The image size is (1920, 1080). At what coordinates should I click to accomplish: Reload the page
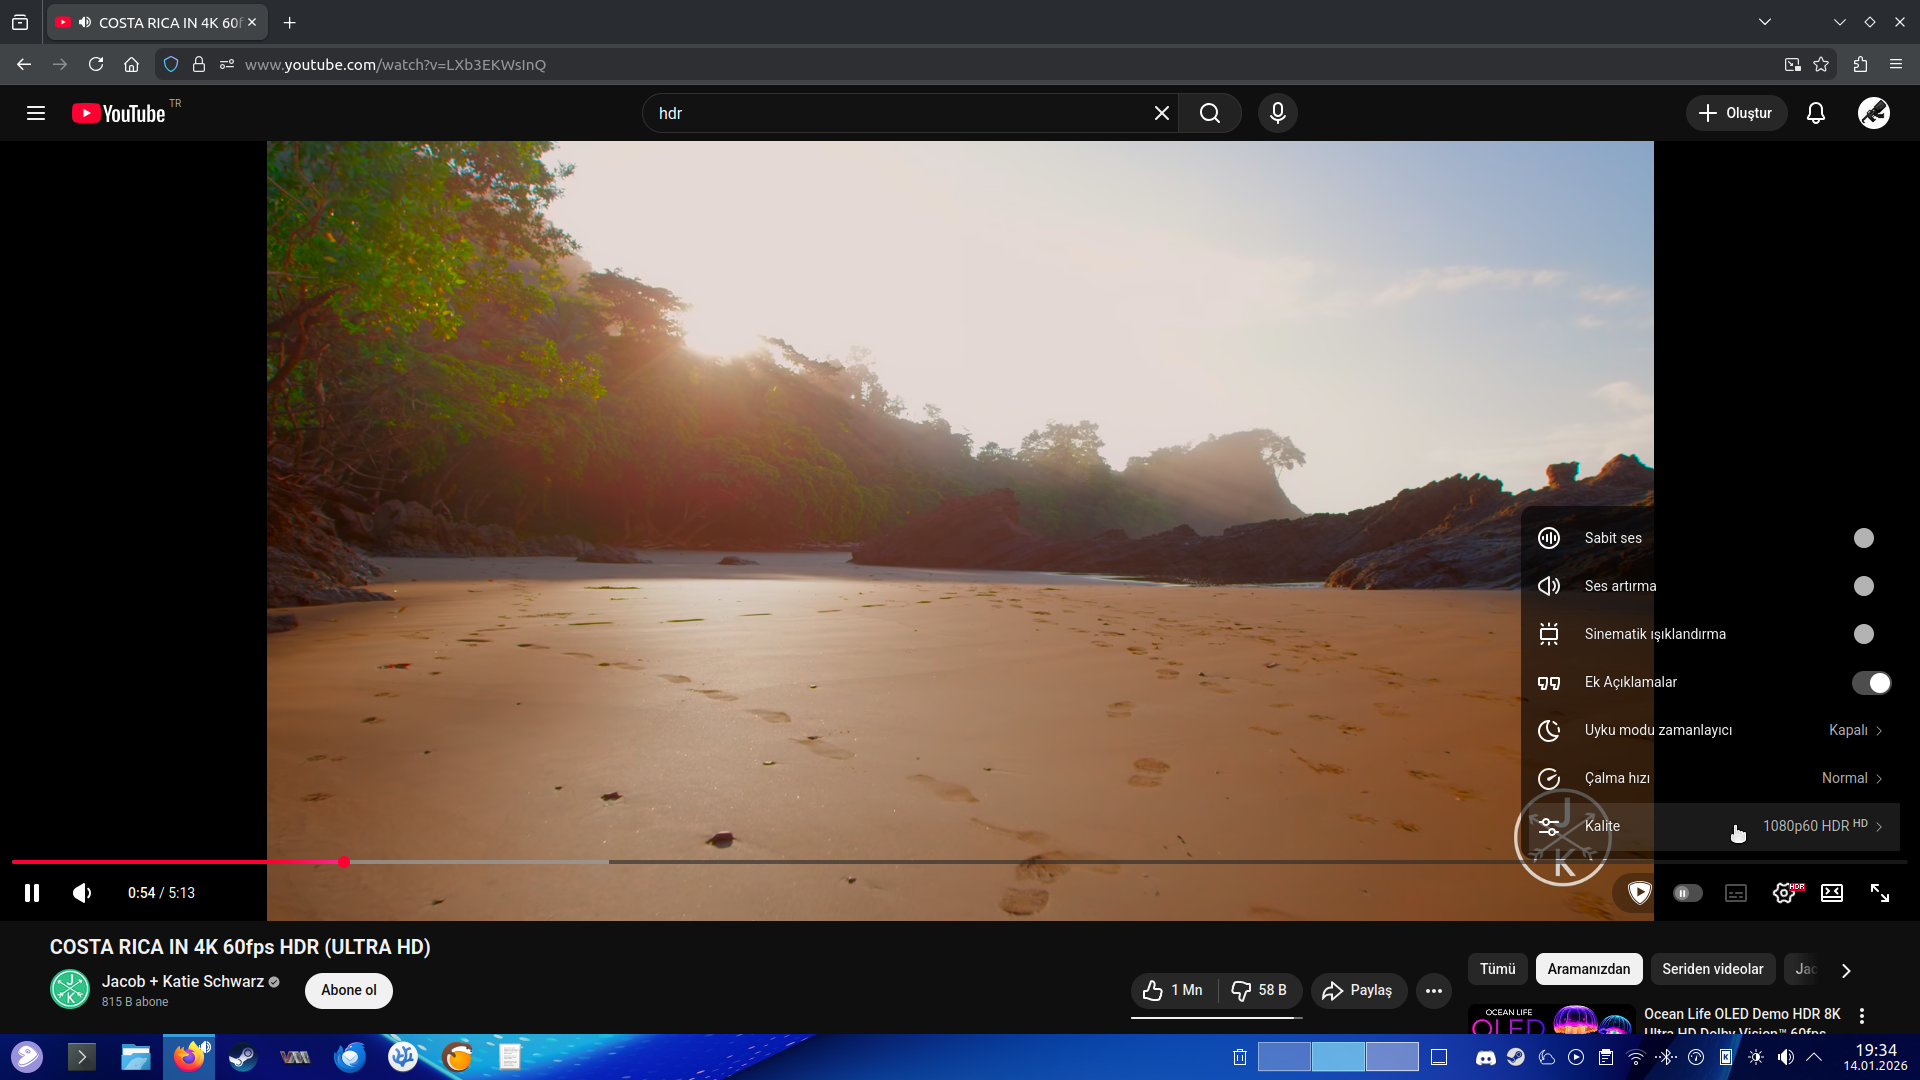click(96, 64)
